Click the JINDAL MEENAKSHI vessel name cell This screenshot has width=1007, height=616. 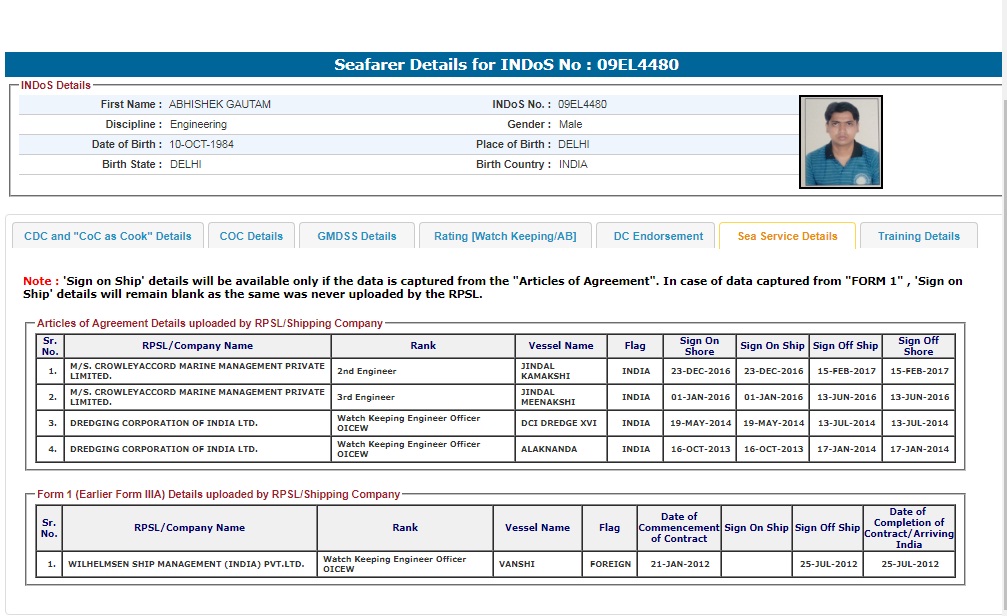(562, 397)
